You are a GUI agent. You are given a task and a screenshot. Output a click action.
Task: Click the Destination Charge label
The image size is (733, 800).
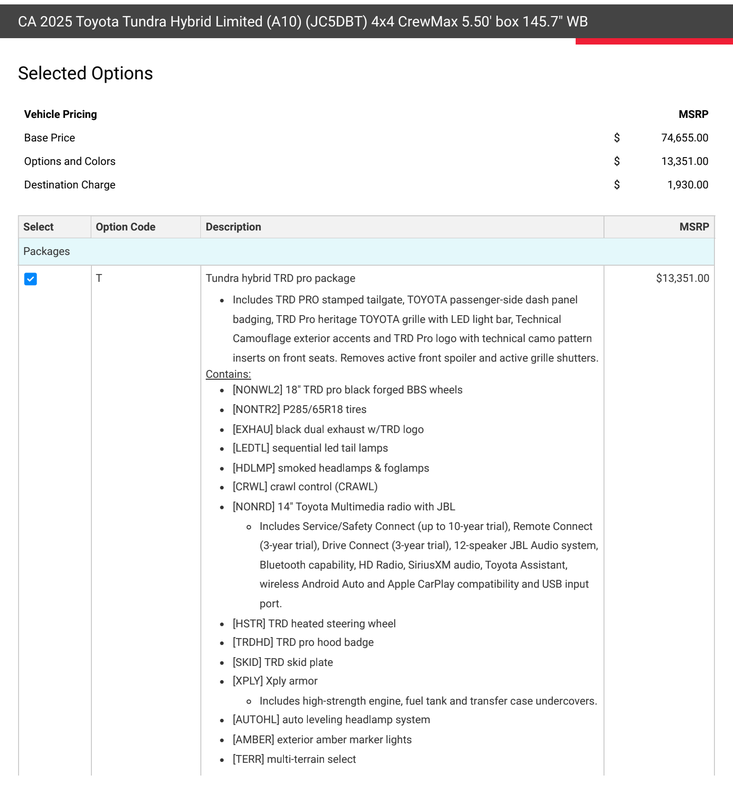70,185
